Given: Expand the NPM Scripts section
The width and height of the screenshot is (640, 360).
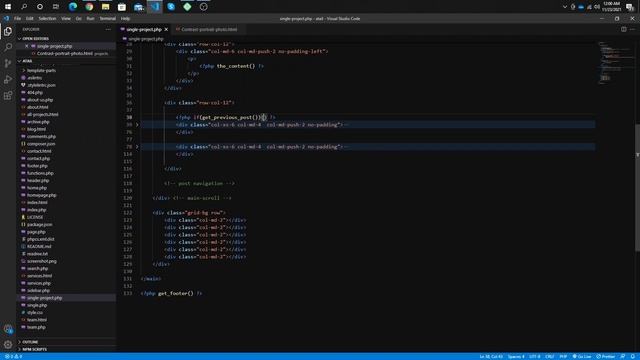Looking at the screenshot, I should (x=35, y=349).
